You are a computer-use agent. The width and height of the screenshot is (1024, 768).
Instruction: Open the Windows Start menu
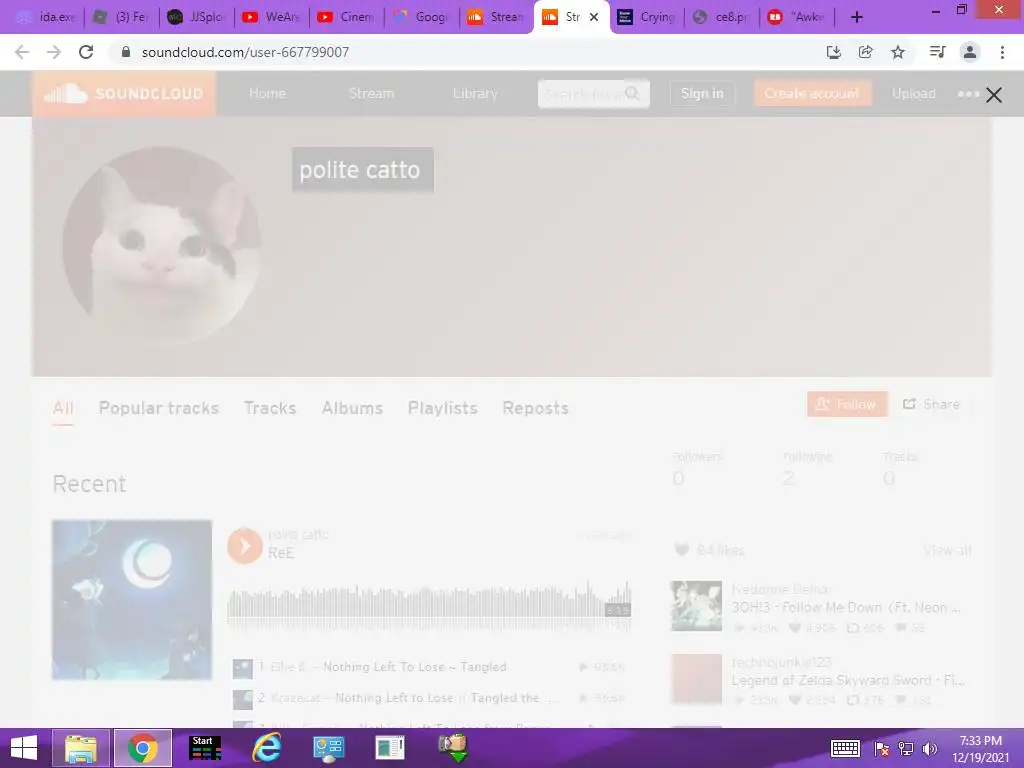tap(24, 748)
